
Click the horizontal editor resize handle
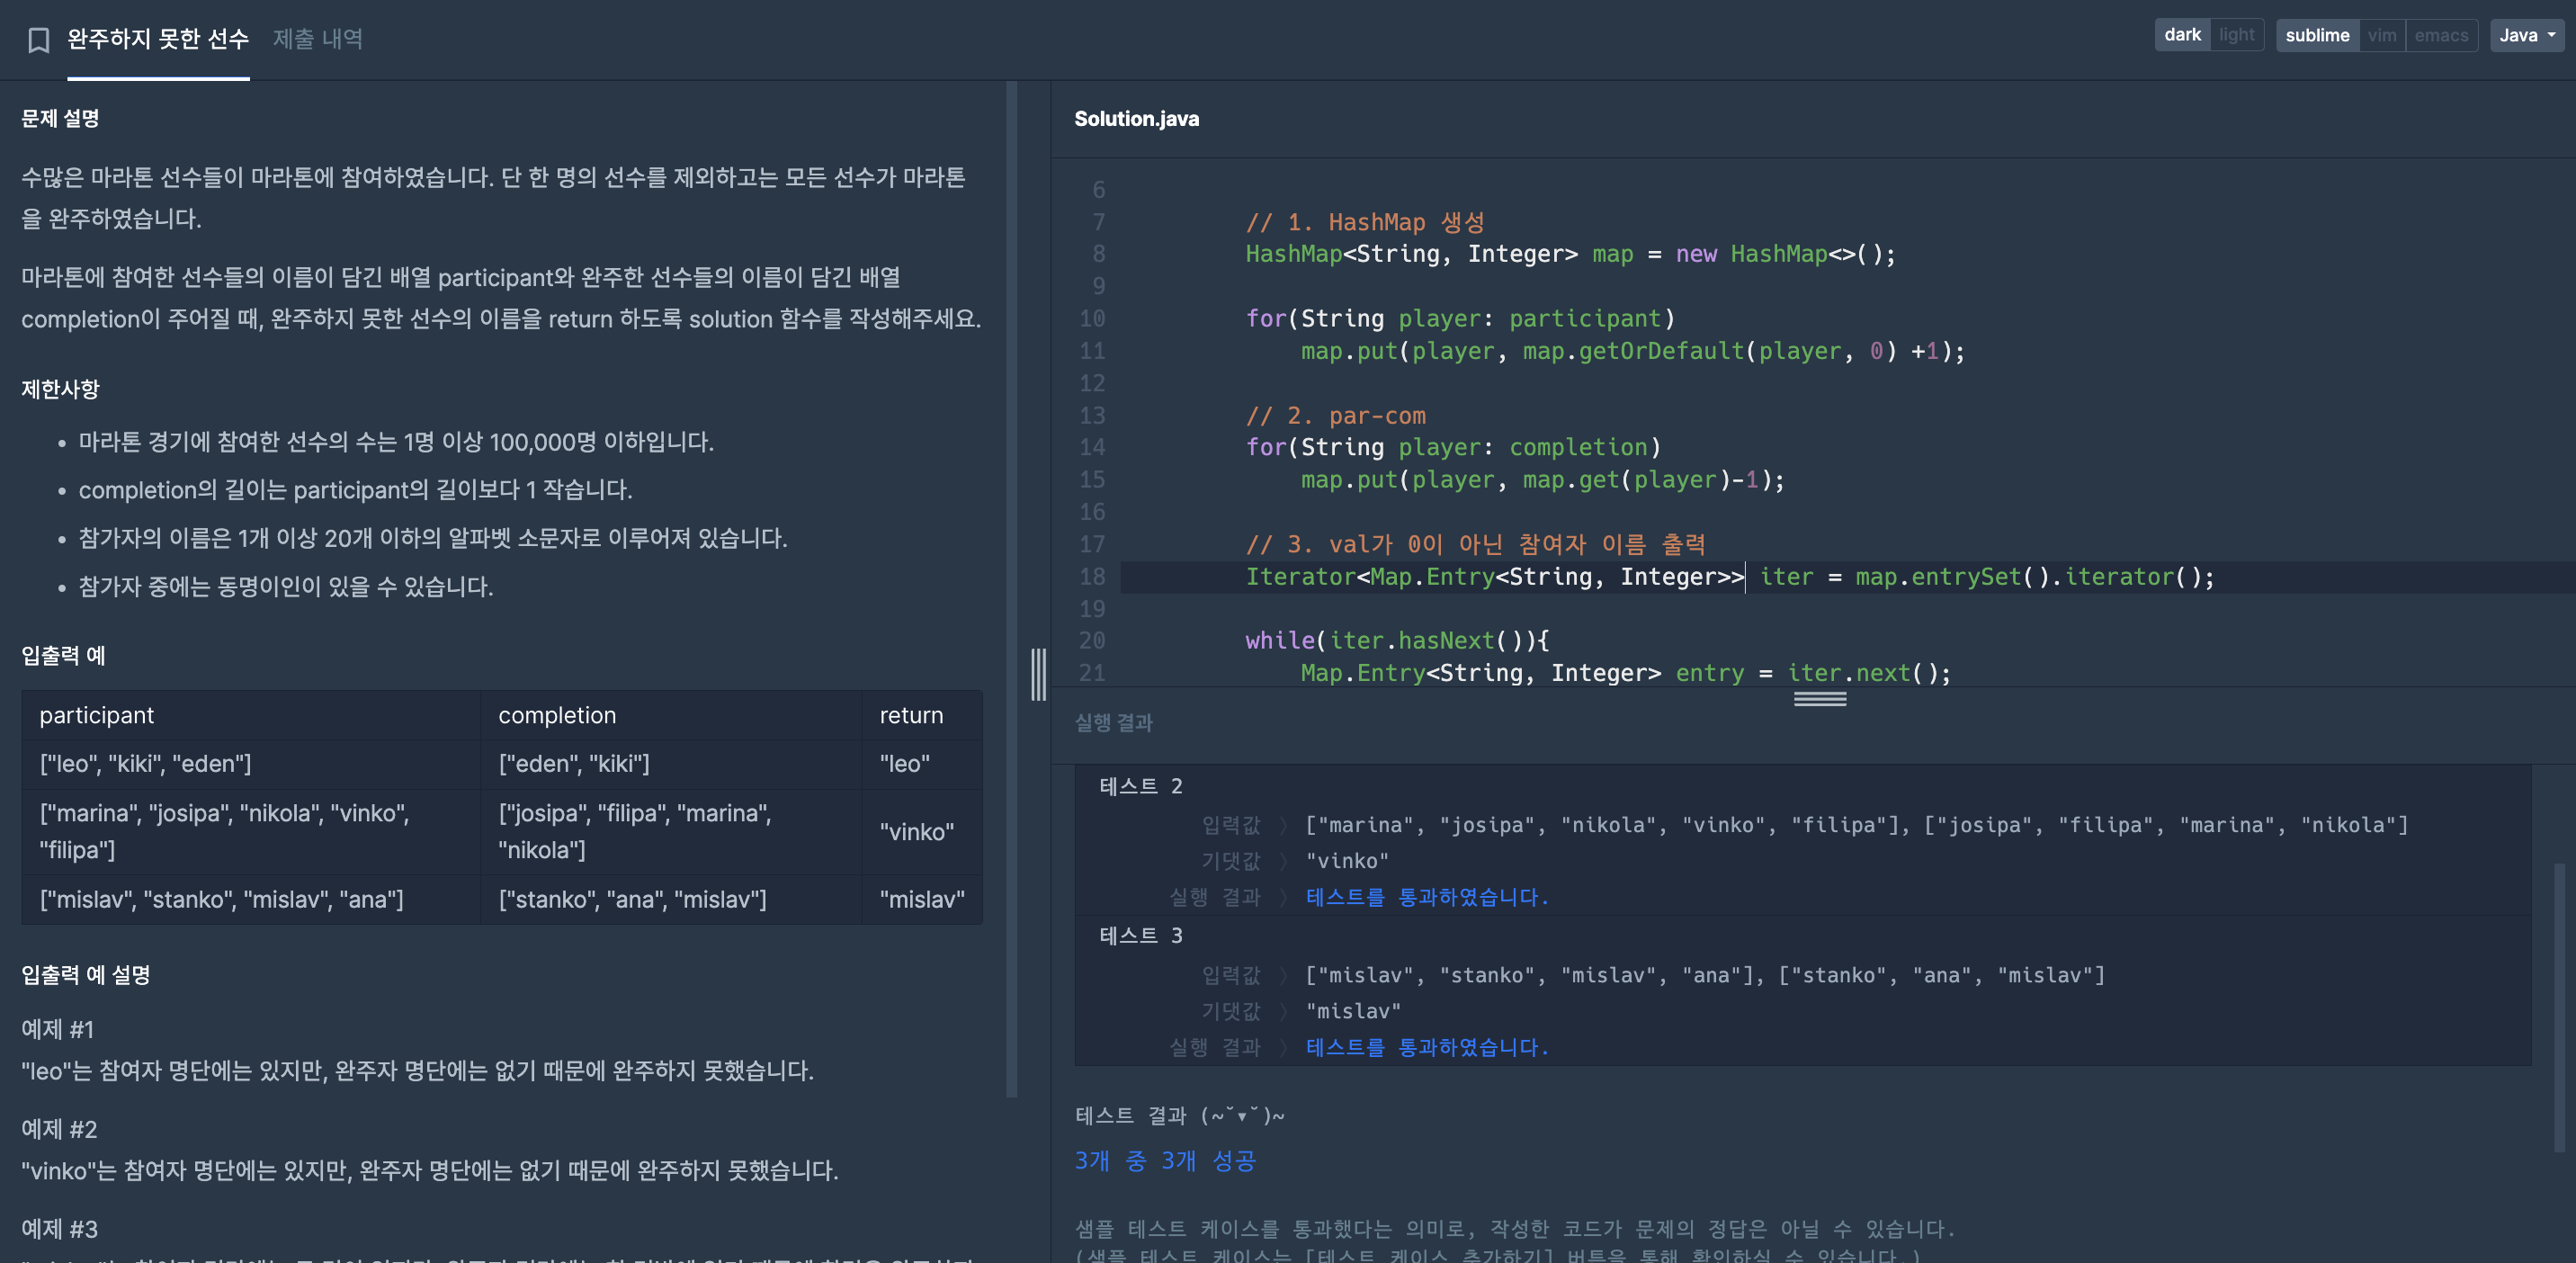1819,699
